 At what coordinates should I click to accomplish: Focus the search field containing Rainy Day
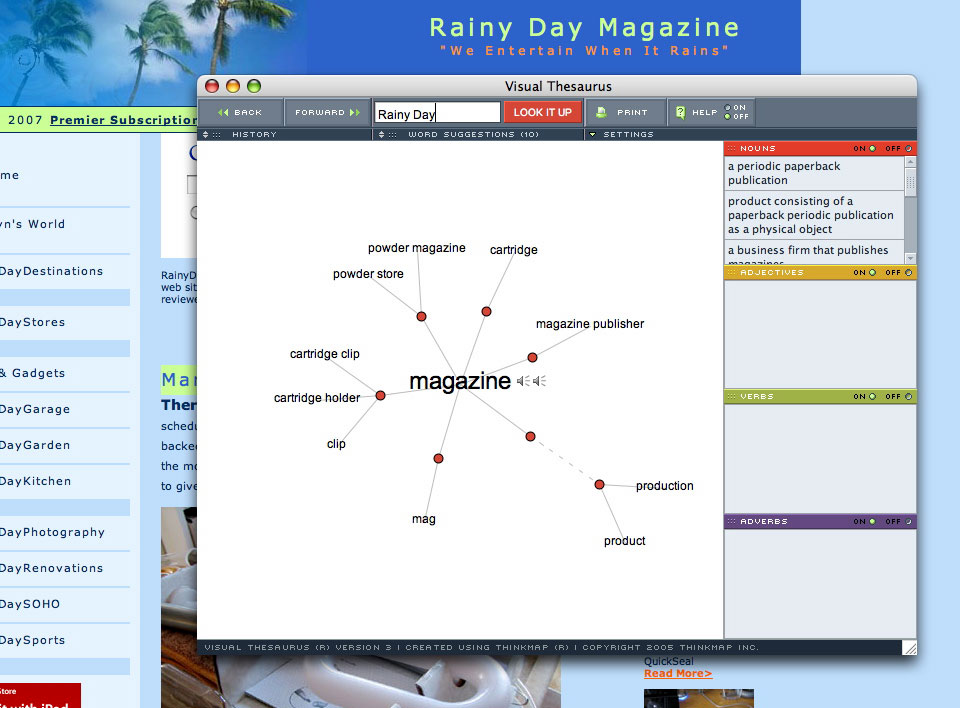click(x=437, y=113)
